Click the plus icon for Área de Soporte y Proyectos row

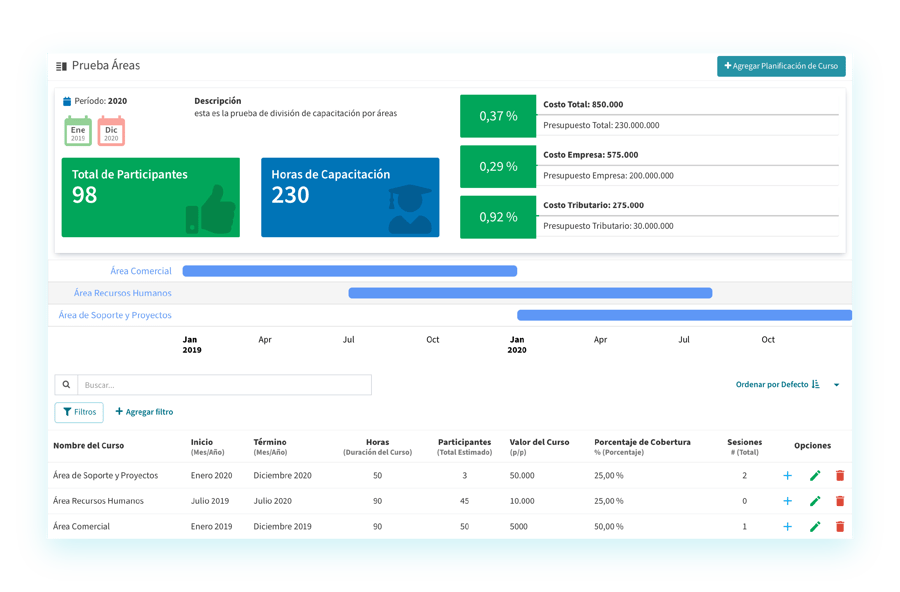pos(787,476)
